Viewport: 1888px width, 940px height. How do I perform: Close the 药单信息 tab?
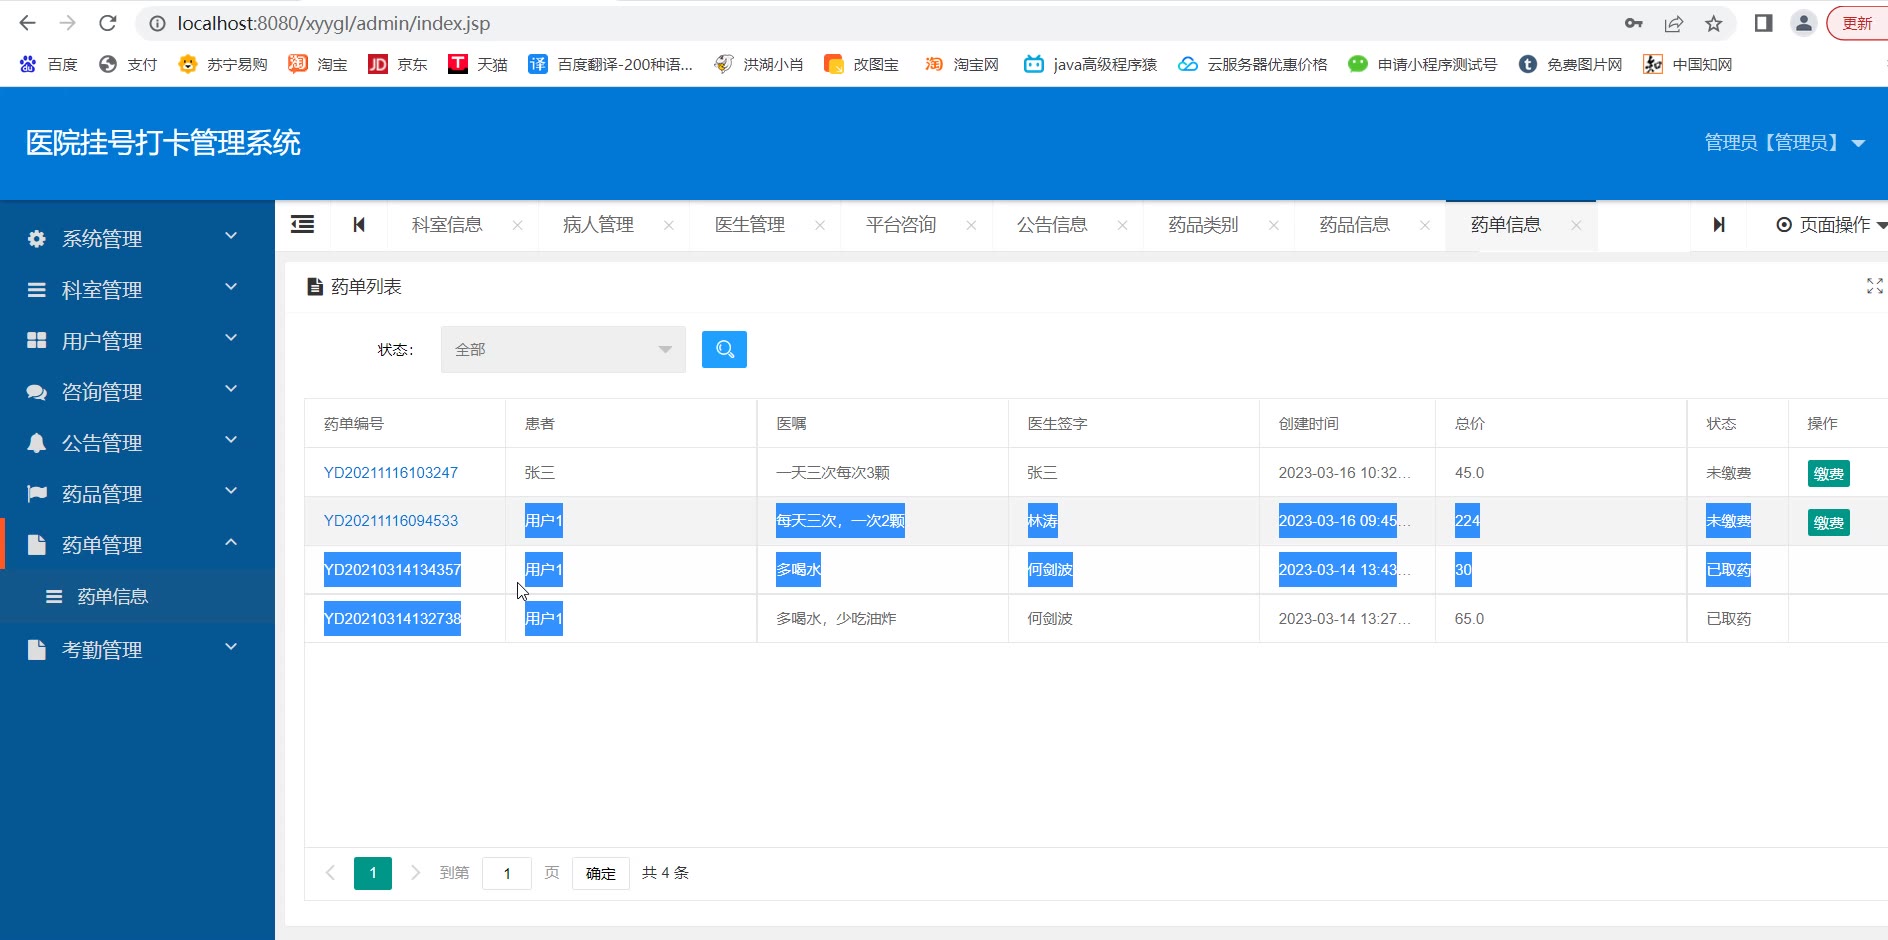(1576, 225)
